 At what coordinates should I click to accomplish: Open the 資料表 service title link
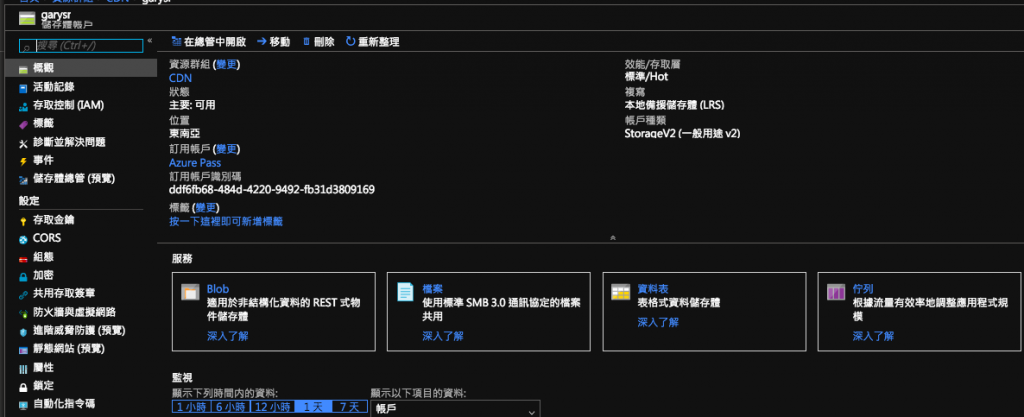tap(652, 288)
